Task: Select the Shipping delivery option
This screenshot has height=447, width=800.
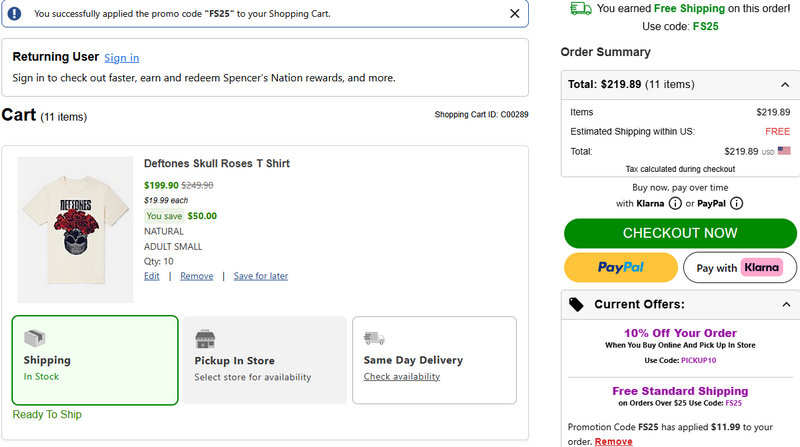Action: 95,360
